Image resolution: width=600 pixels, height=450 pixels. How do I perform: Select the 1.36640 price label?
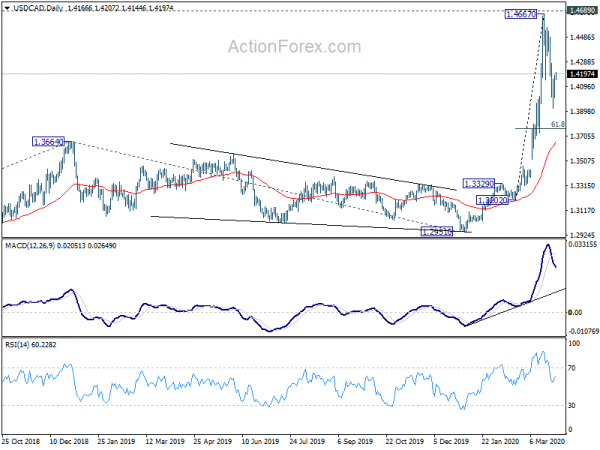[x=48, y=142]
